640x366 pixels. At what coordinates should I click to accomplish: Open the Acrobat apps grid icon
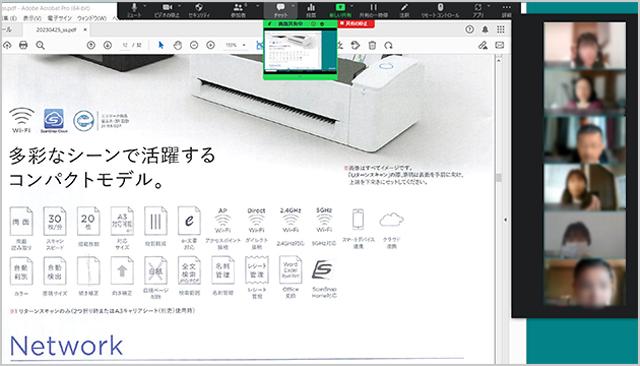point(501,29)
